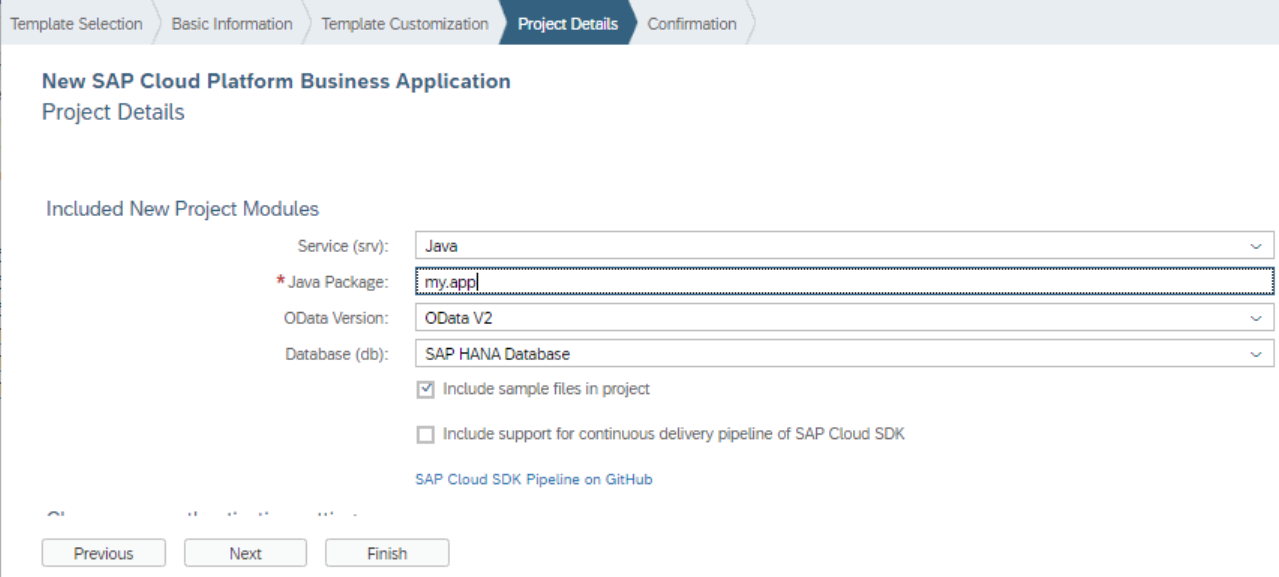The image size is (1279, 577).
Task: Expand the OData Version dropdown
Action: click(x=844, y=318)
